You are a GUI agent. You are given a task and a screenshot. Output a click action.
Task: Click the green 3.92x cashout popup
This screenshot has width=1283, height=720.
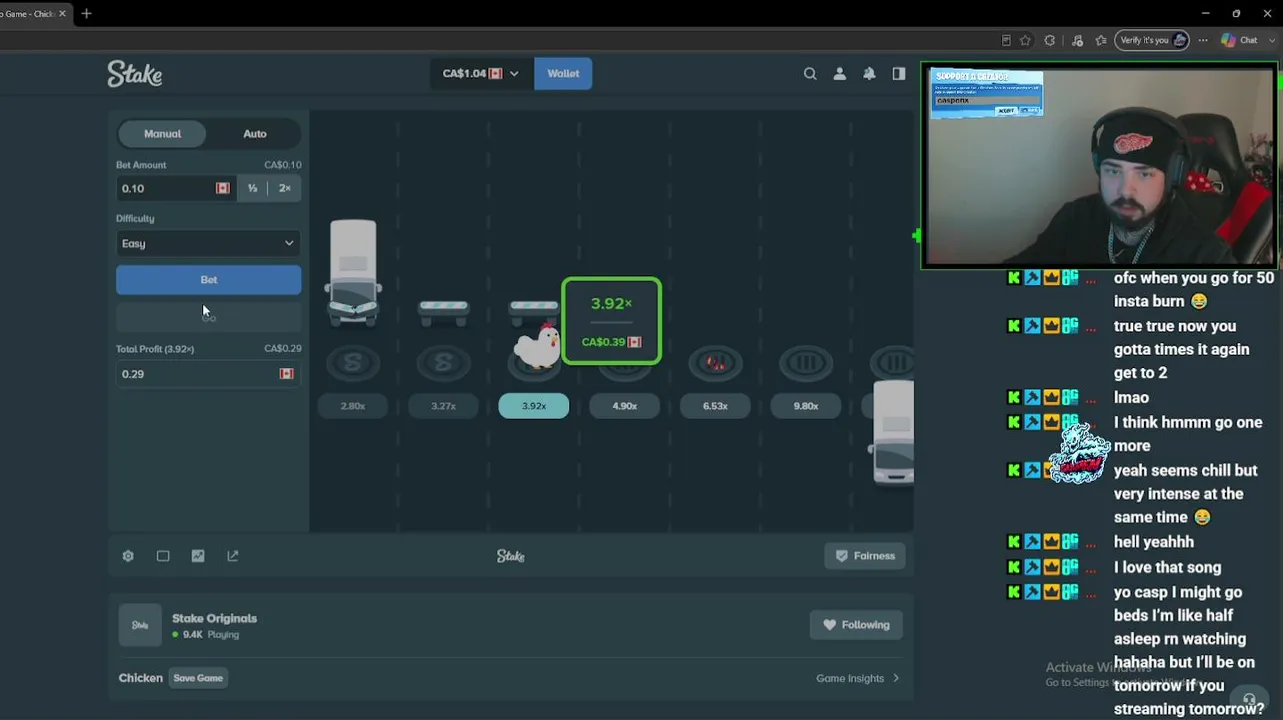612,320
